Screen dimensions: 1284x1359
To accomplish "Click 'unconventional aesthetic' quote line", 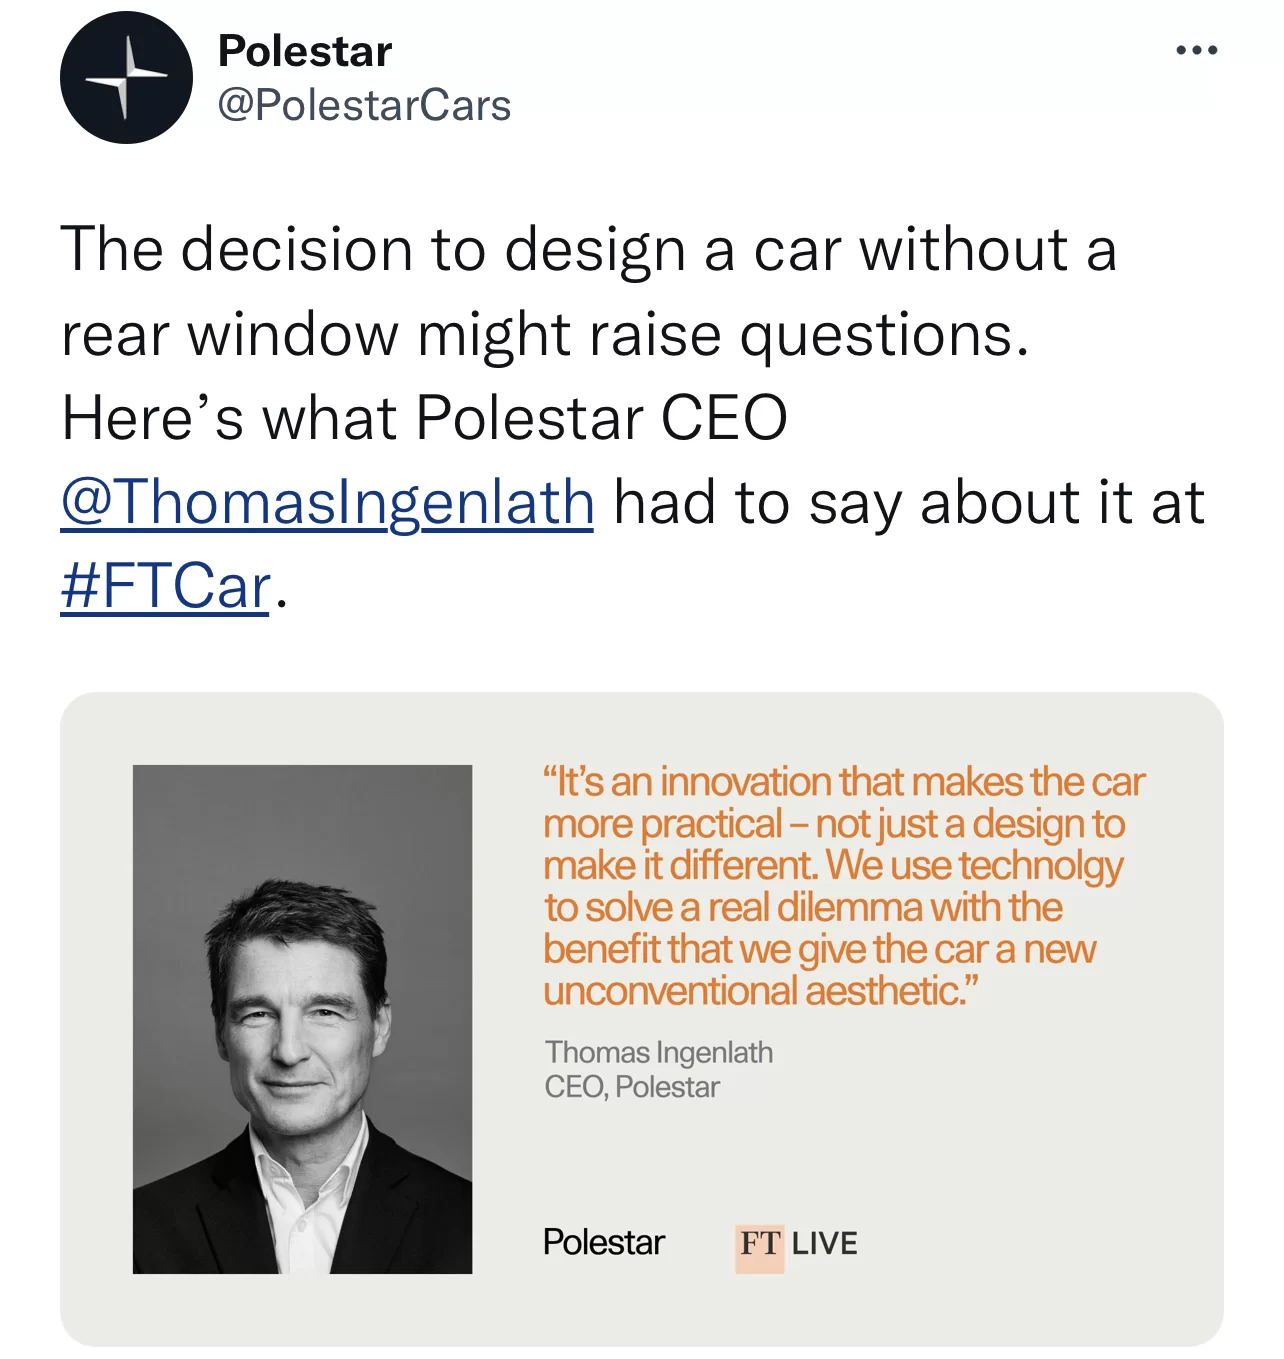I will [x=760, y=991].
